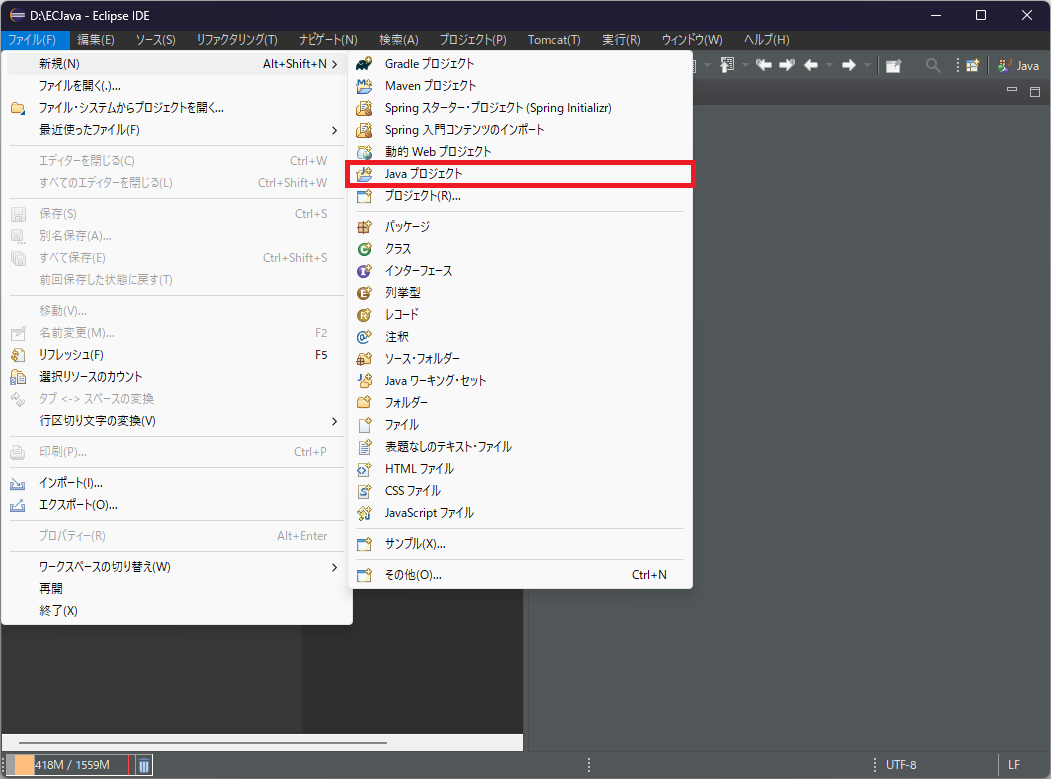Viewport: 1051px width, 779px height.
Task: Open the インポート(I)... dialog
Action: [x=177, y=483]
